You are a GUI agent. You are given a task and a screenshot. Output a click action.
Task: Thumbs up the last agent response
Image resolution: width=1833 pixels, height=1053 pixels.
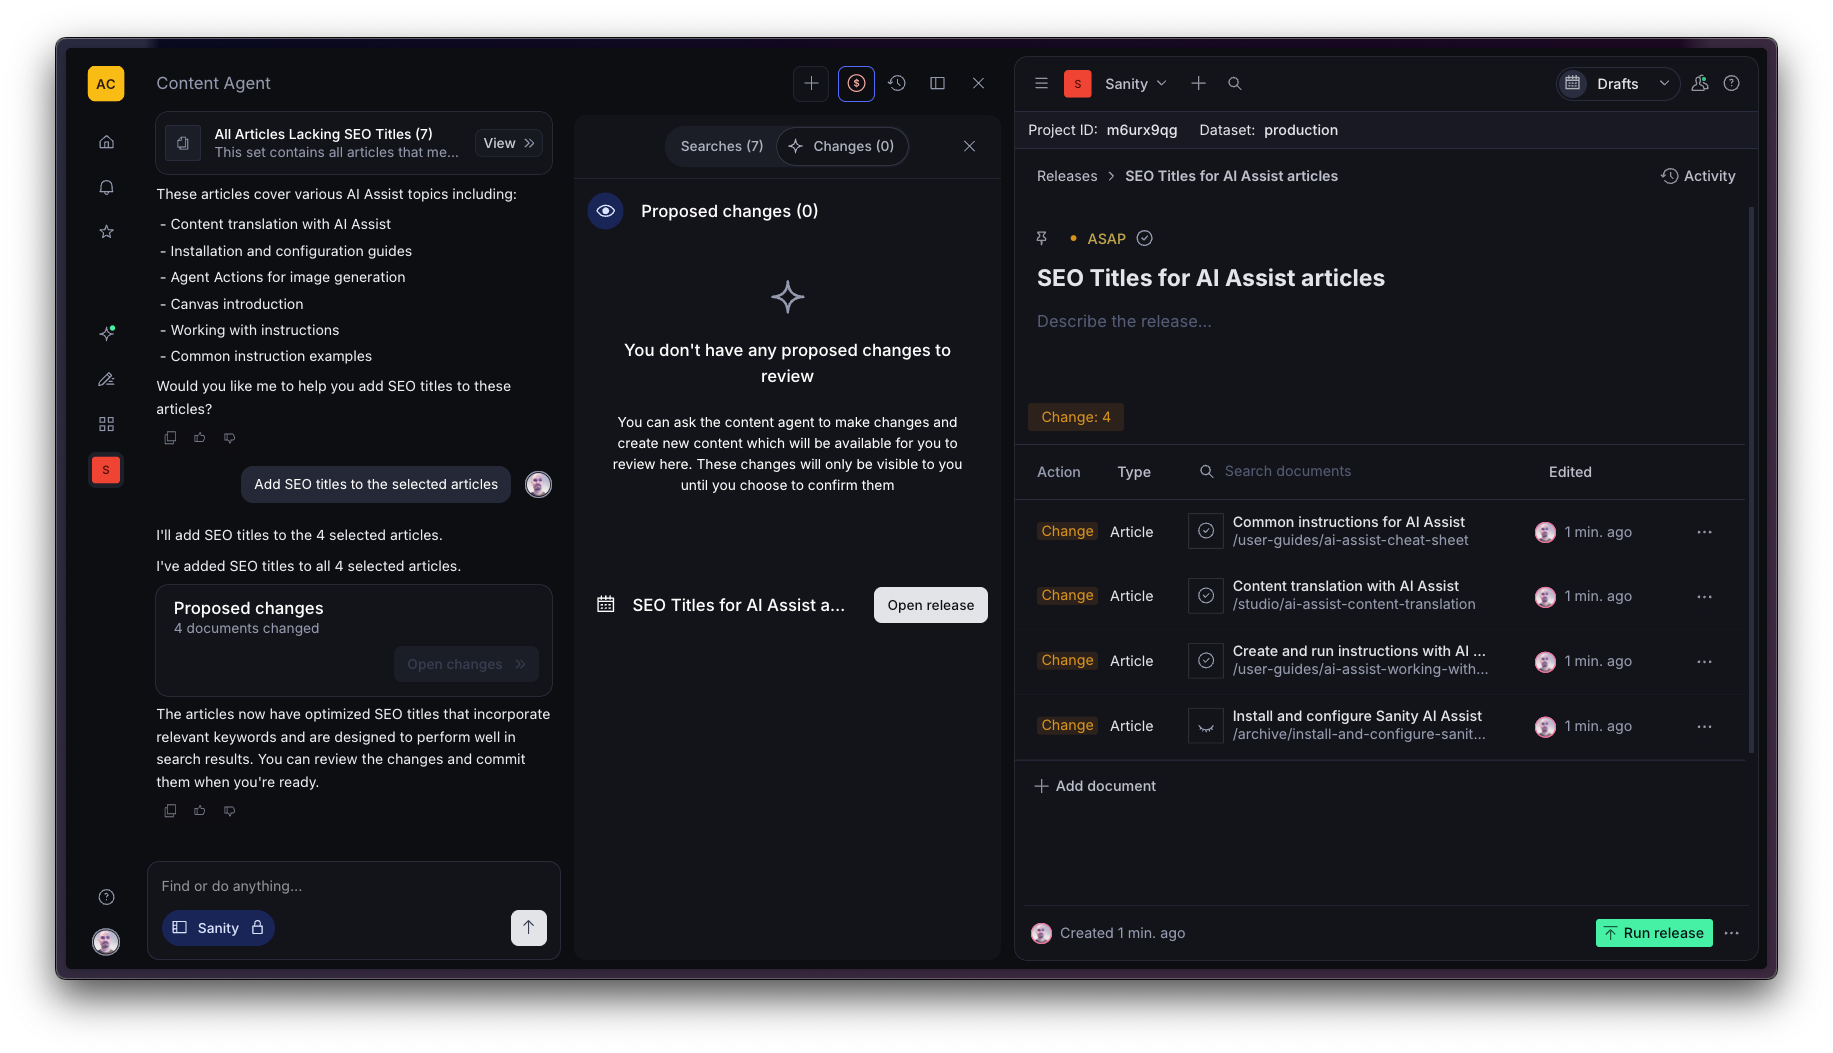pyautogui.click(x=199, y=811)
